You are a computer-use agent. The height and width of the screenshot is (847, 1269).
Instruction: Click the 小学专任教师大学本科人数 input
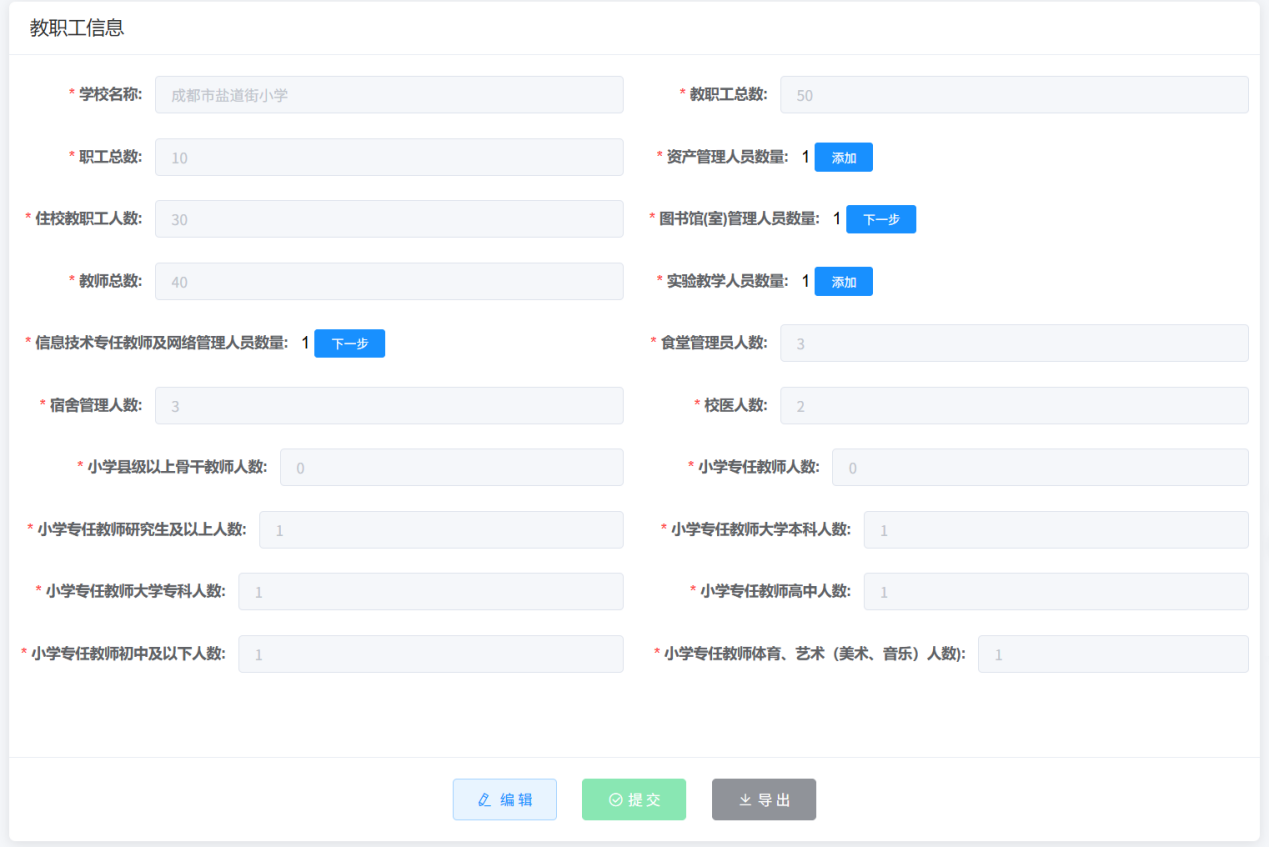click(1055, 530)
